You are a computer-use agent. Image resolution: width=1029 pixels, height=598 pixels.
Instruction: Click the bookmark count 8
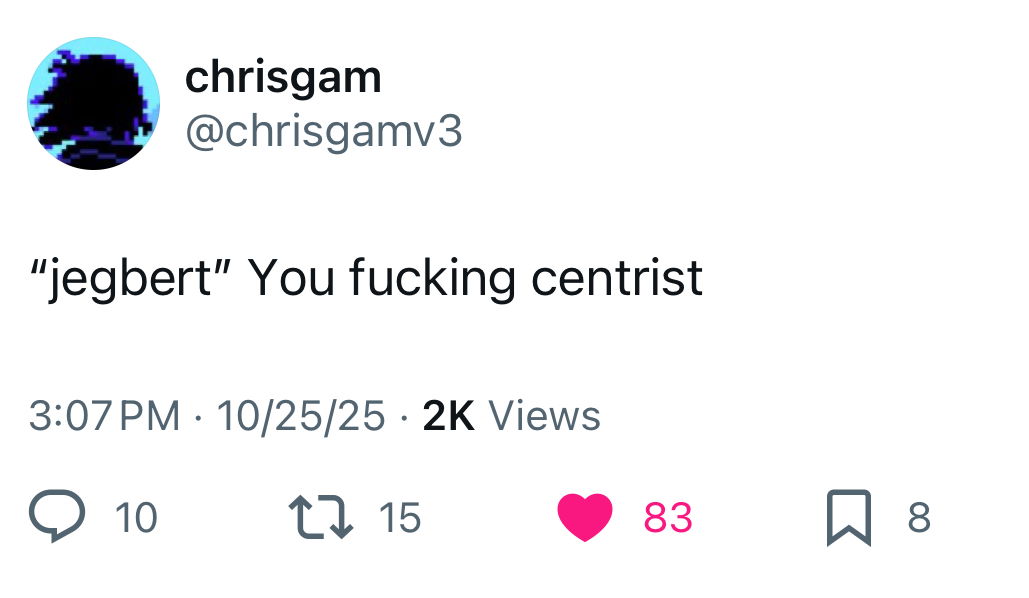coord(919,517)
